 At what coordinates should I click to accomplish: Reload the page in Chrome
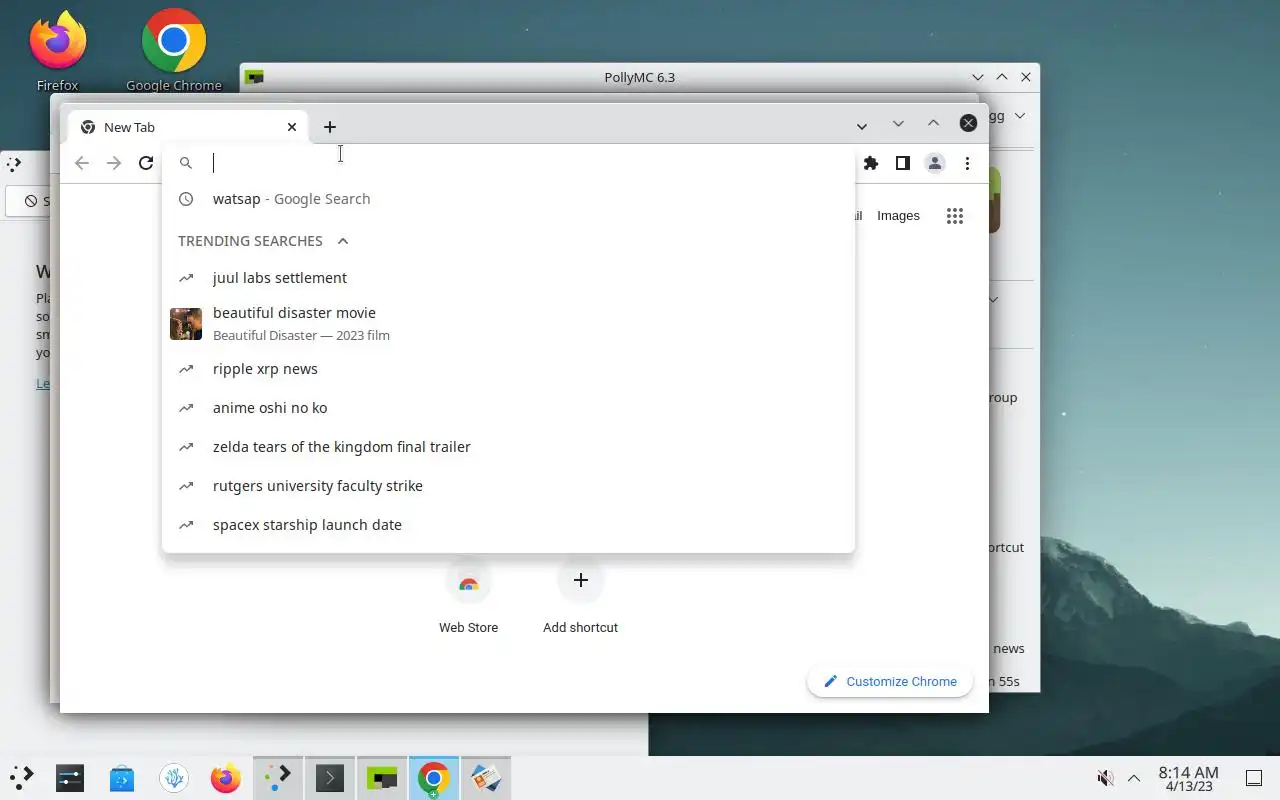[x=146, y=163]
